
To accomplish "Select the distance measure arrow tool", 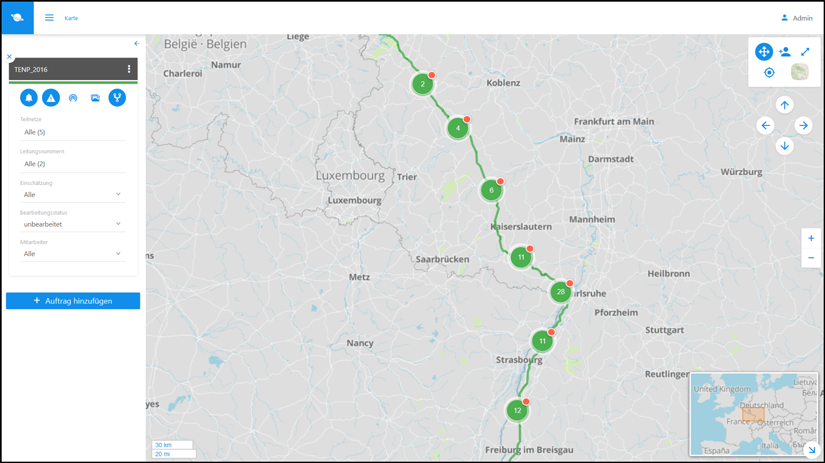I will [x=805, y=52].
